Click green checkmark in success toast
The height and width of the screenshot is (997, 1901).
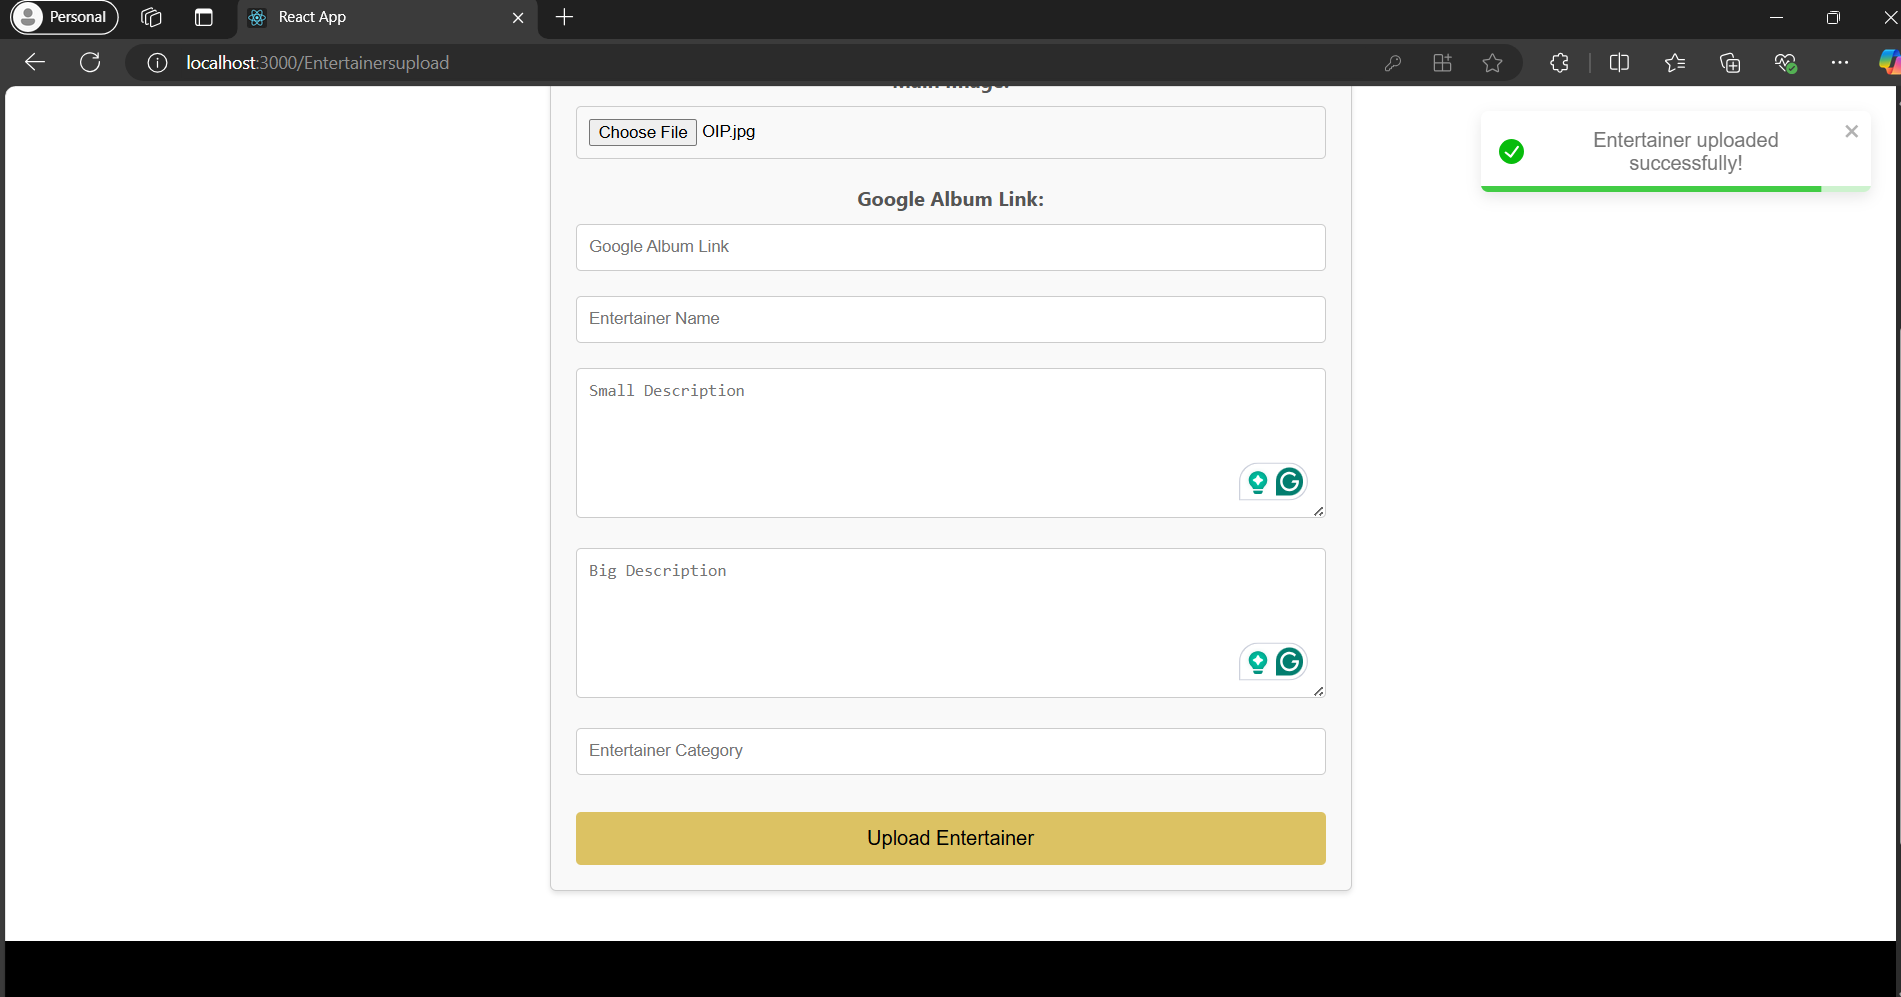click(x=1512, y=151)
